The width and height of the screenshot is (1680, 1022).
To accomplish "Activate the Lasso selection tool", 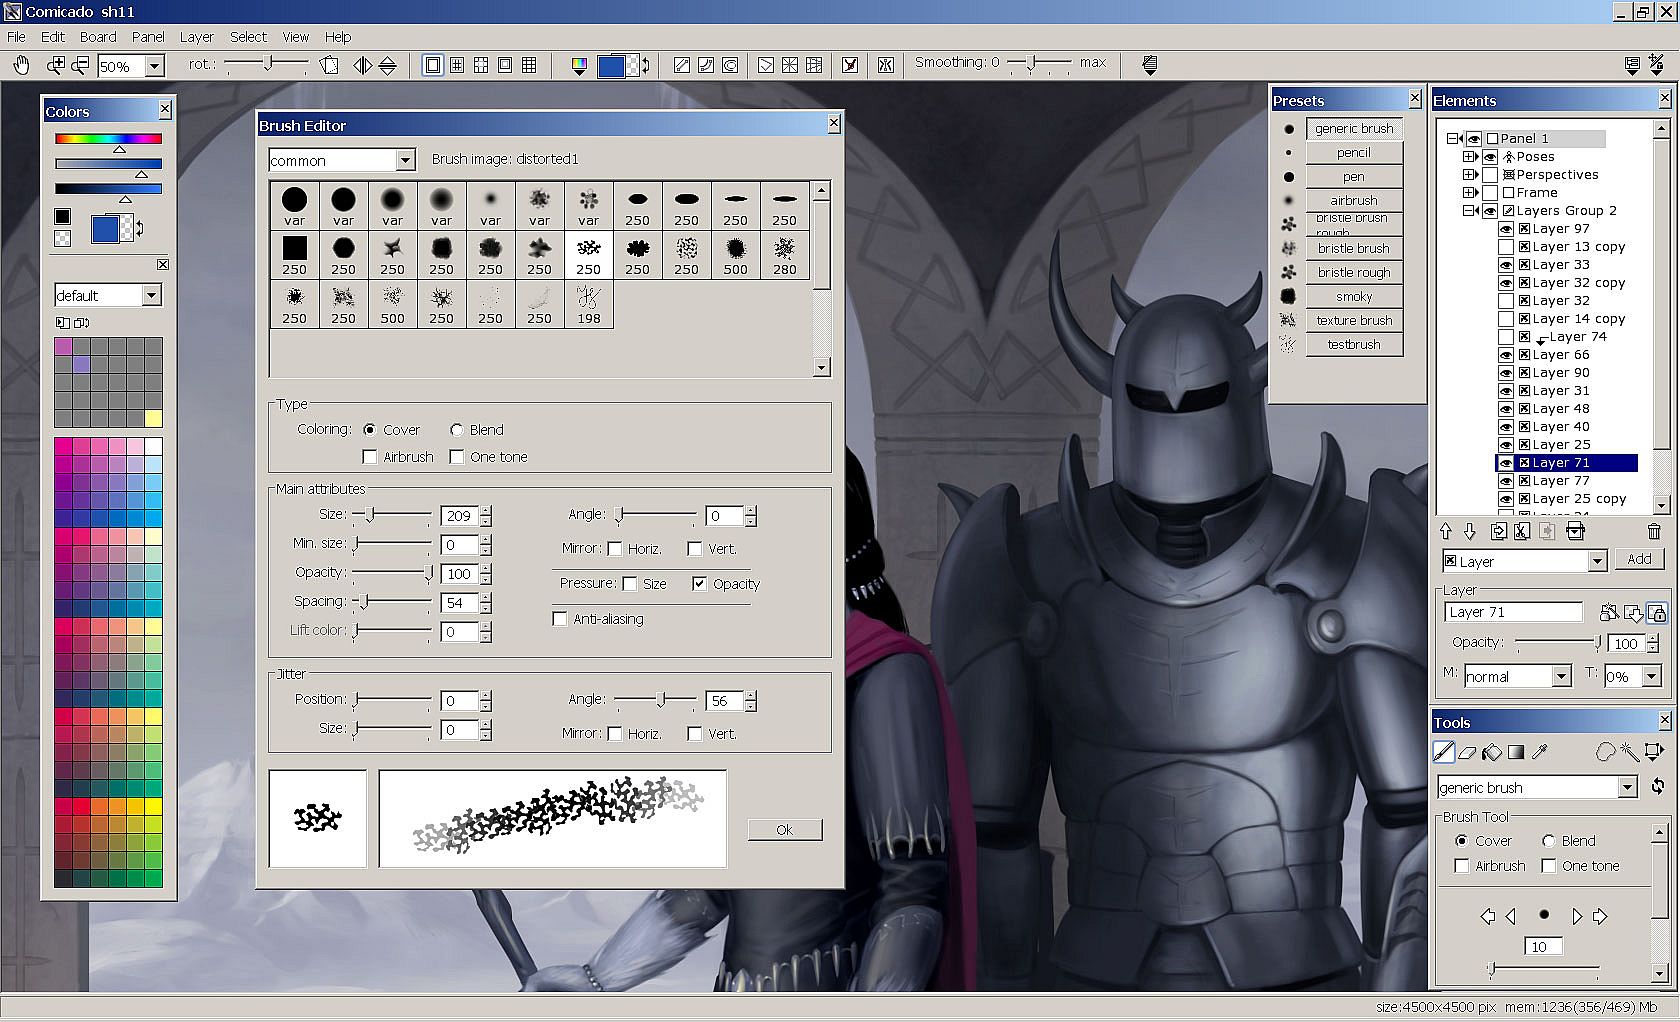I will (x=1605, y=752).
